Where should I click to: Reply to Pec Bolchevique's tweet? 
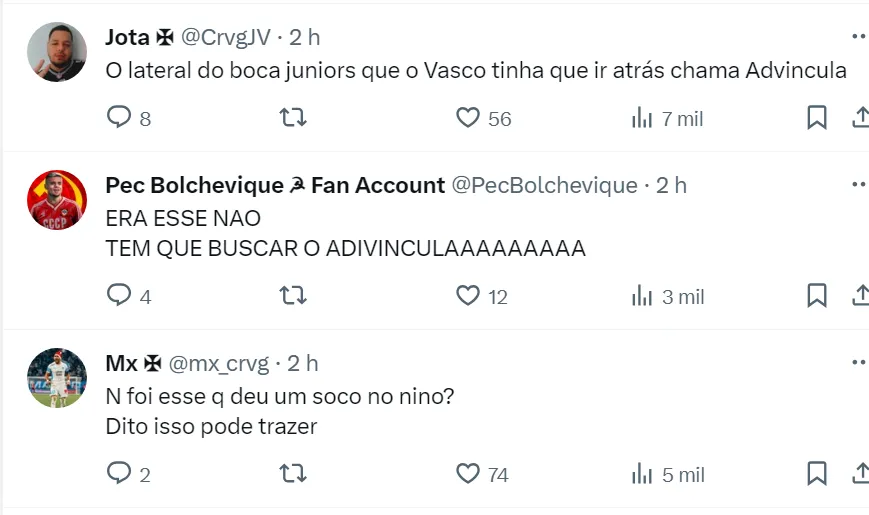pyautogui.click(x=120, y=296)
